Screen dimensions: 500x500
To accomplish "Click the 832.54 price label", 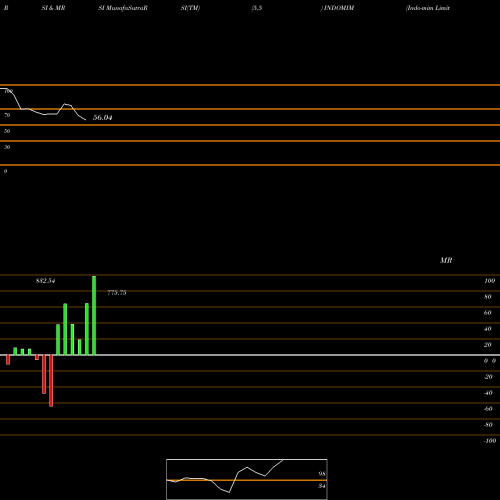I will 45,281.
